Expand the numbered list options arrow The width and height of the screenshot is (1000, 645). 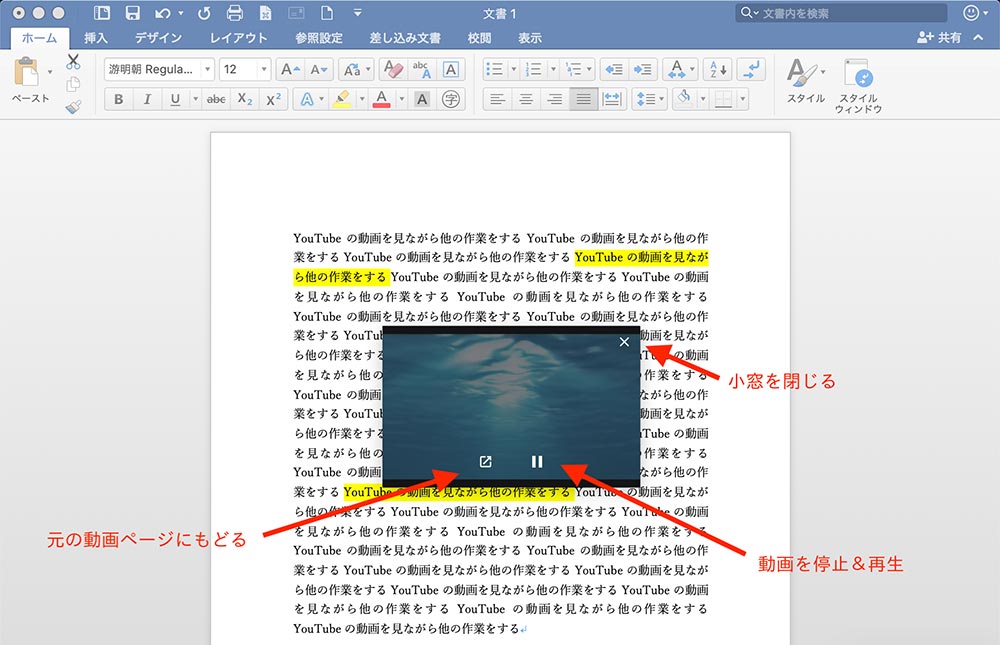pos(552,70)
